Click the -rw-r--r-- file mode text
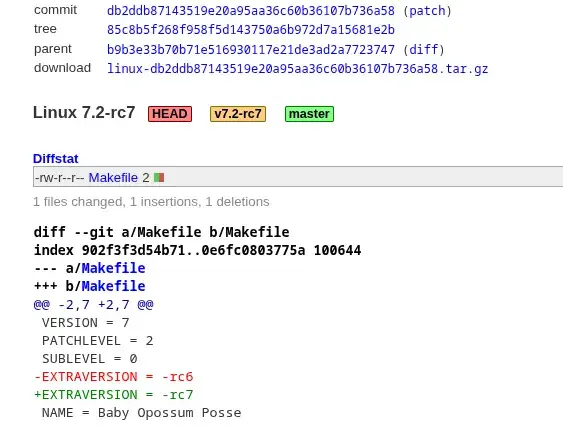The image size is (563, 433). pos(59,177)
